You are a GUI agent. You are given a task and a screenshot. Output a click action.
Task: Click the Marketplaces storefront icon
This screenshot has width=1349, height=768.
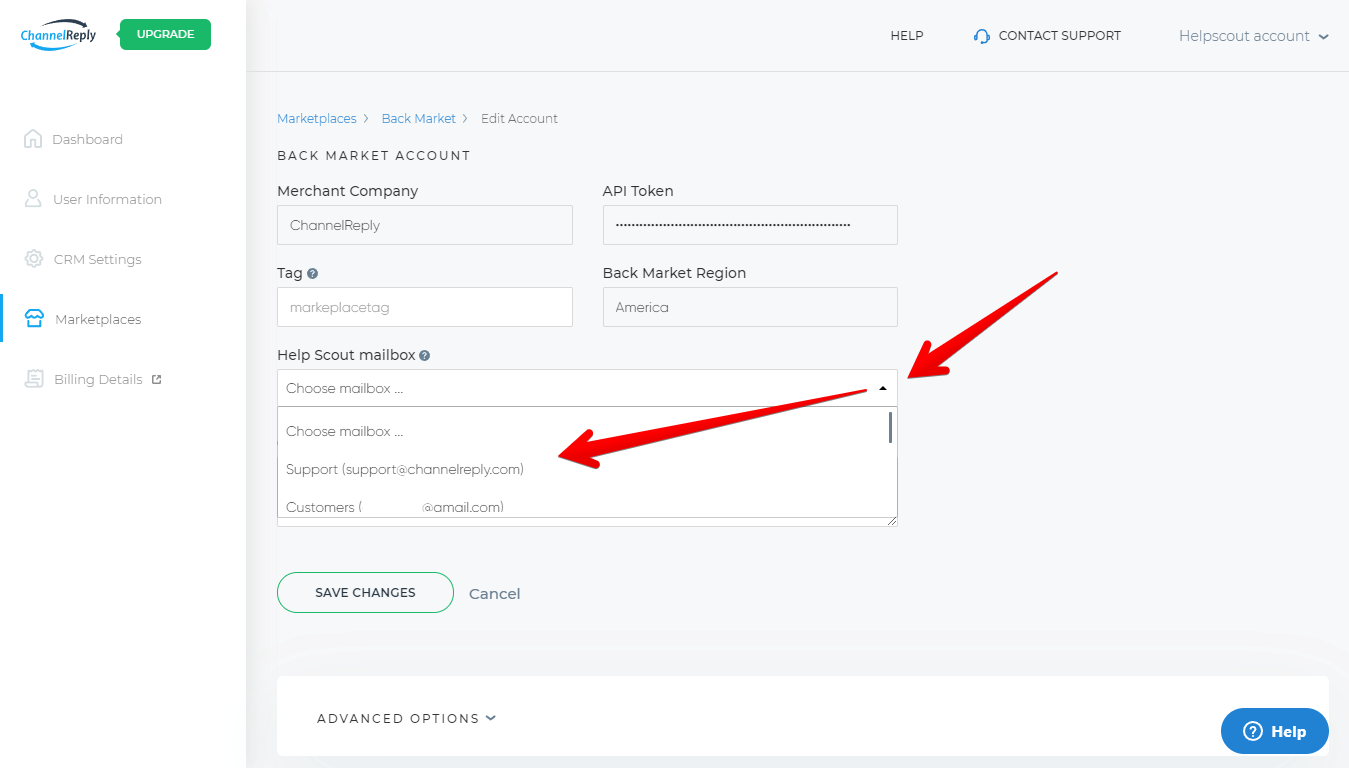point(34,319)
